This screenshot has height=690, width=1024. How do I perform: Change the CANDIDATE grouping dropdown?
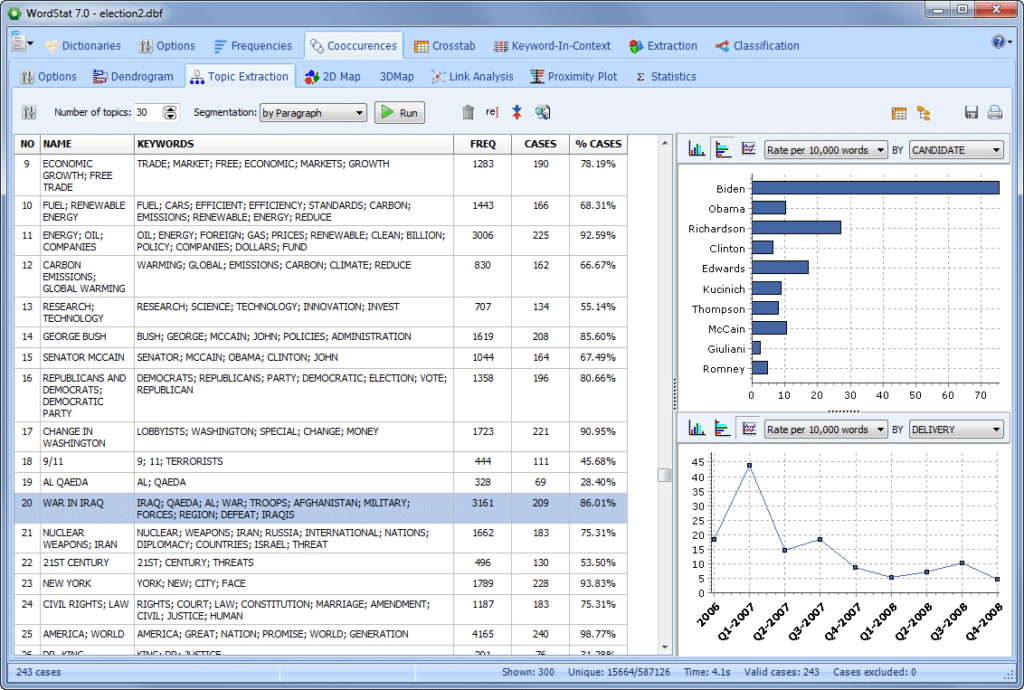point(956,148)
